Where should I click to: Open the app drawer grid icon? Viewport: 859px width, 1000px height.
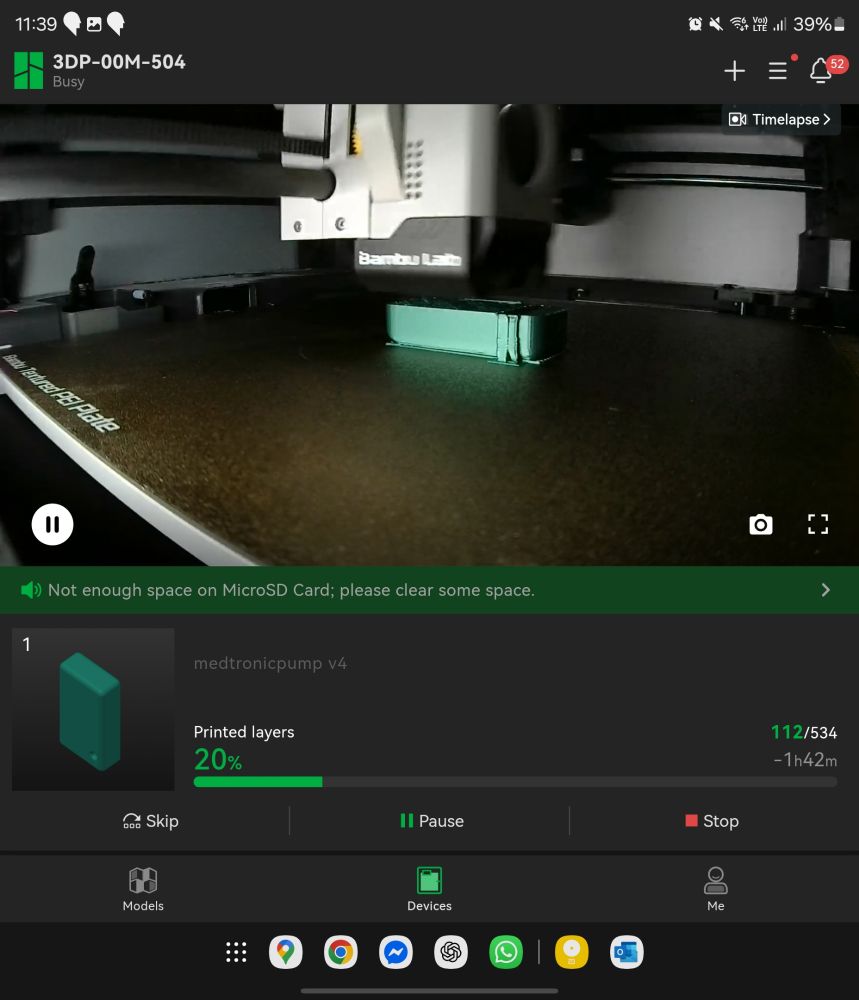point(236,952)
